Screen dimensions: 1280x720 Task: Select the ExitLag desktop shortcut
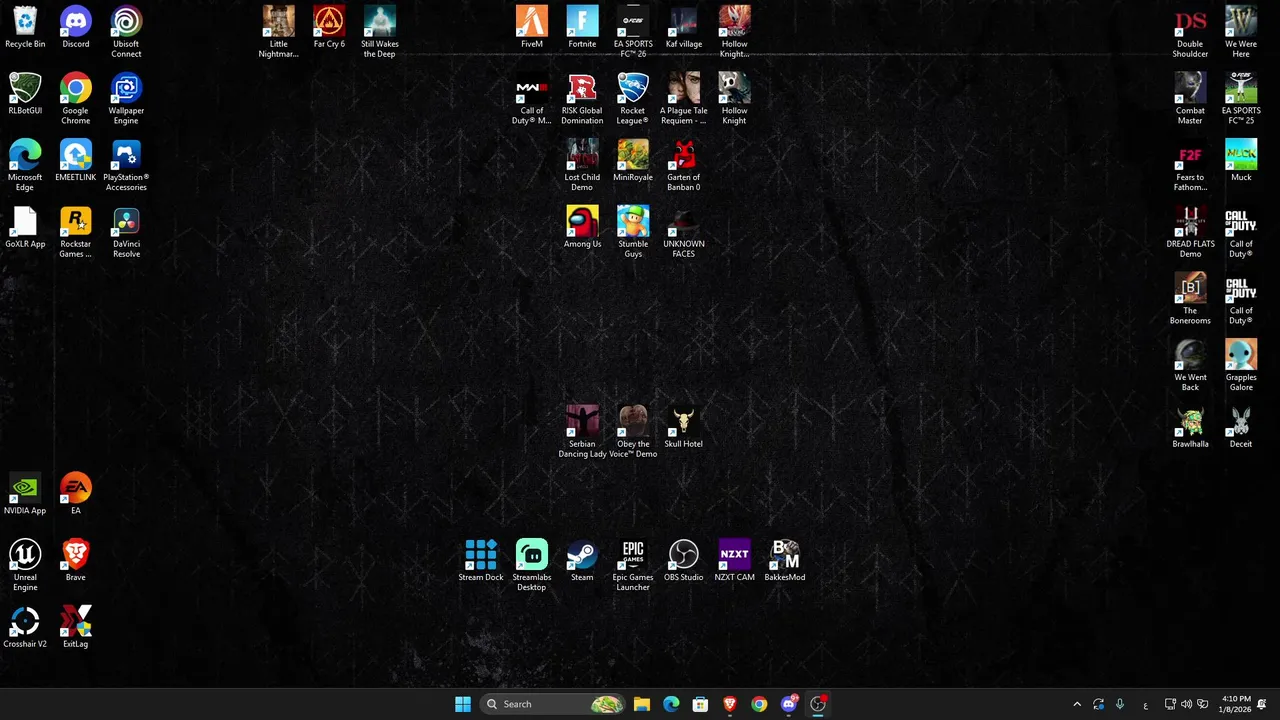[x=76, y=628]
